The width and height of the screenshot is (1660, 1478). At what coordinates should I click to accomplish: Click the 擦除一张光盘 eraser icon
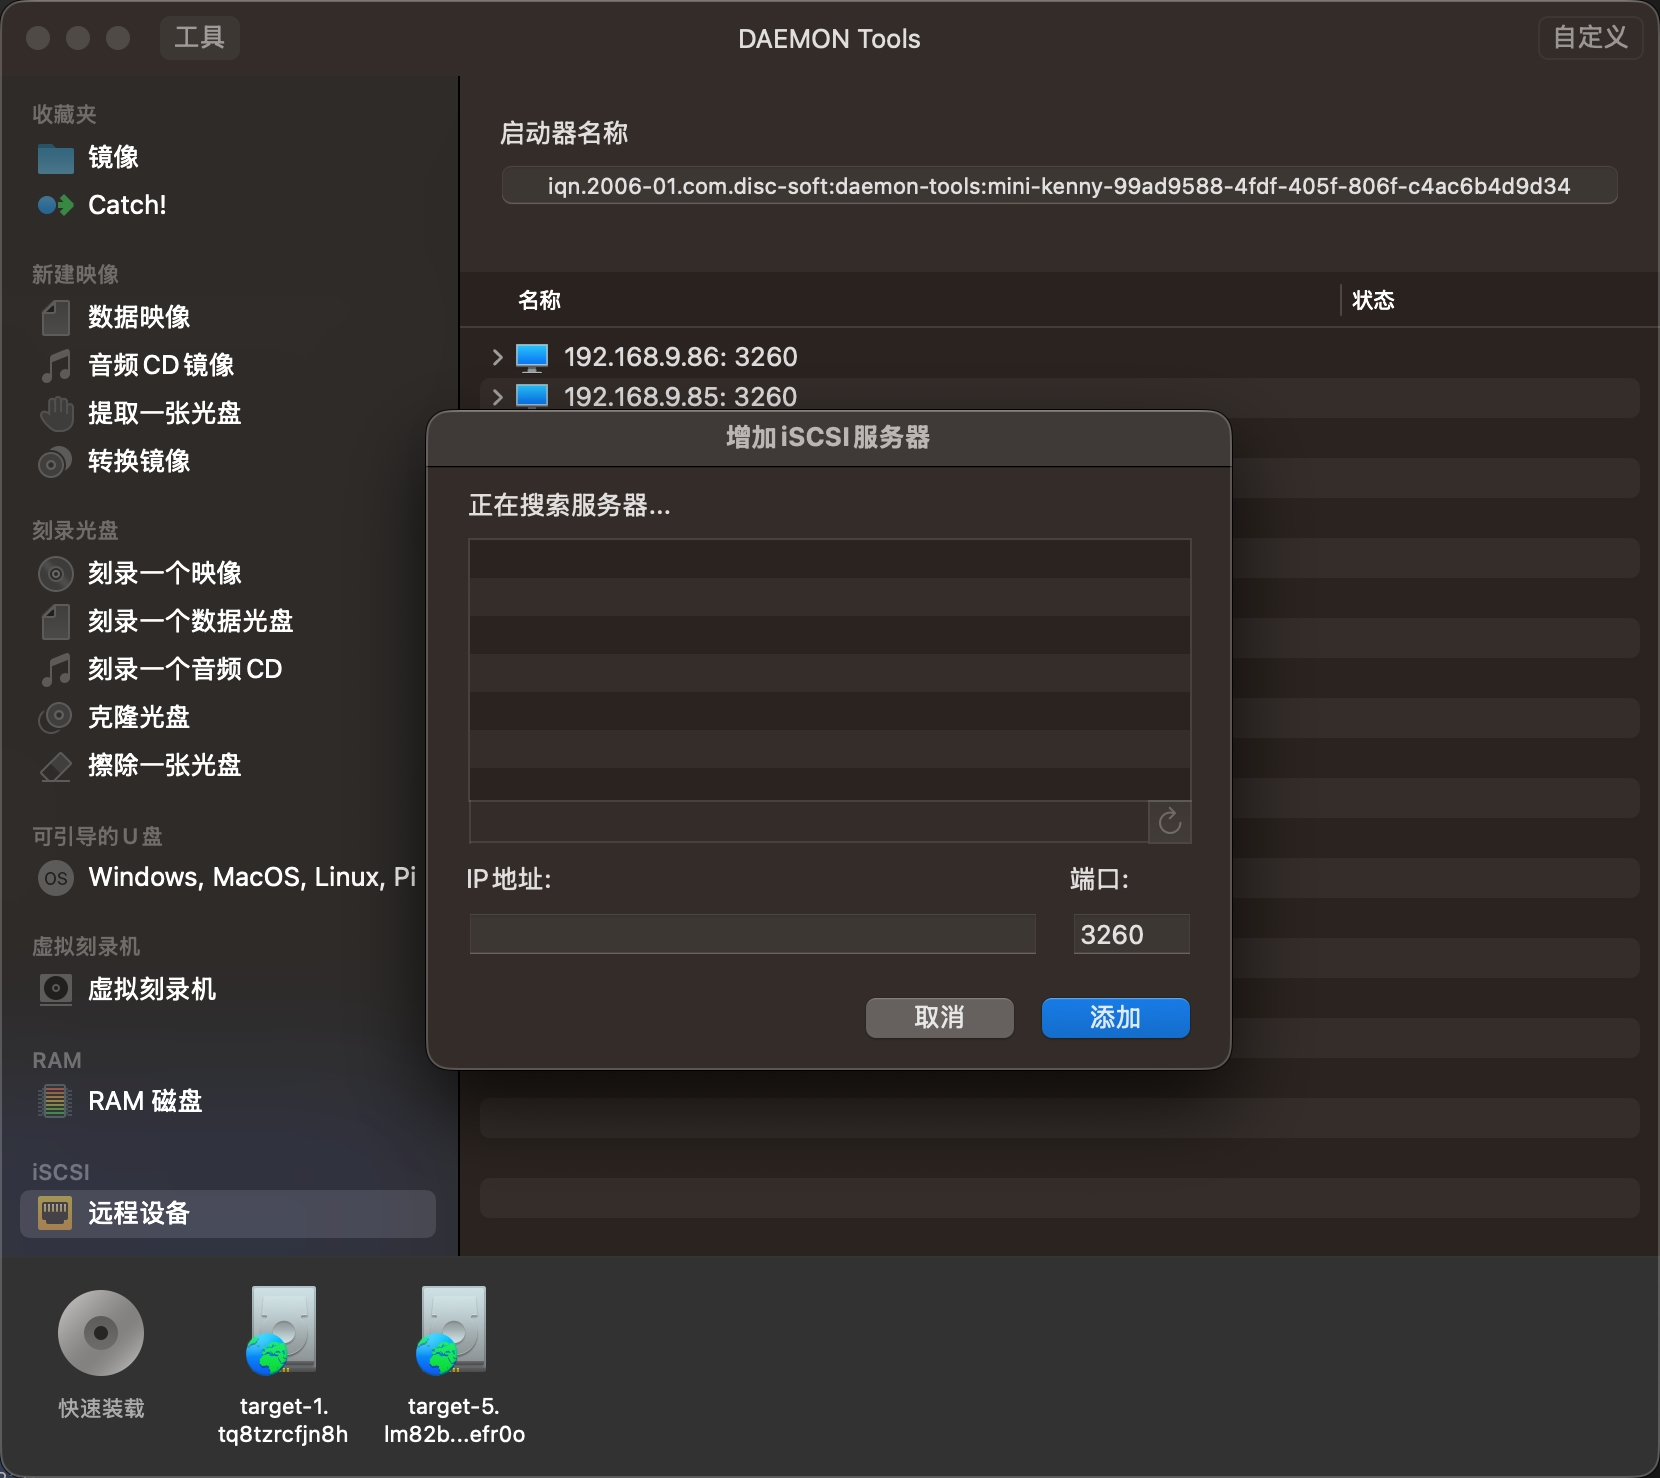[x=56, y=766]
